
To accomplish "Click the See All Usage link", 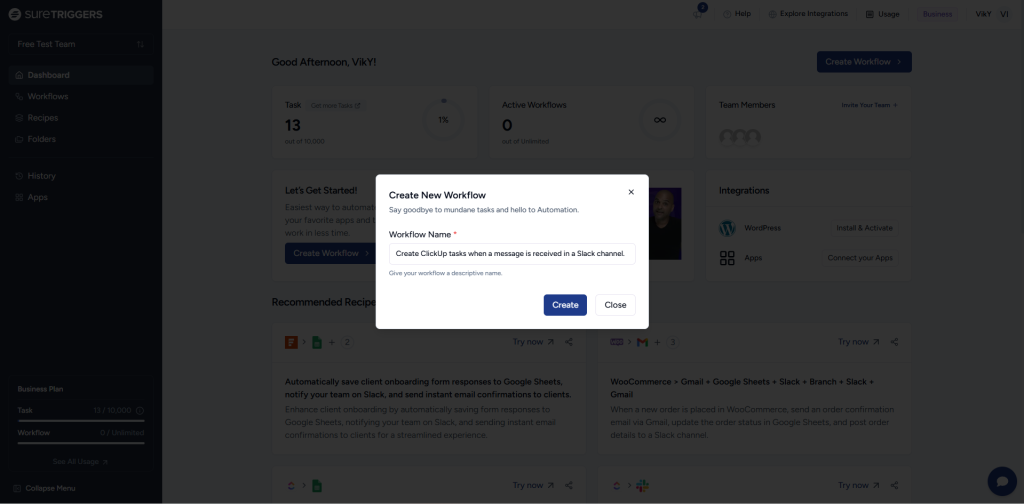I will tap(80, 462).
